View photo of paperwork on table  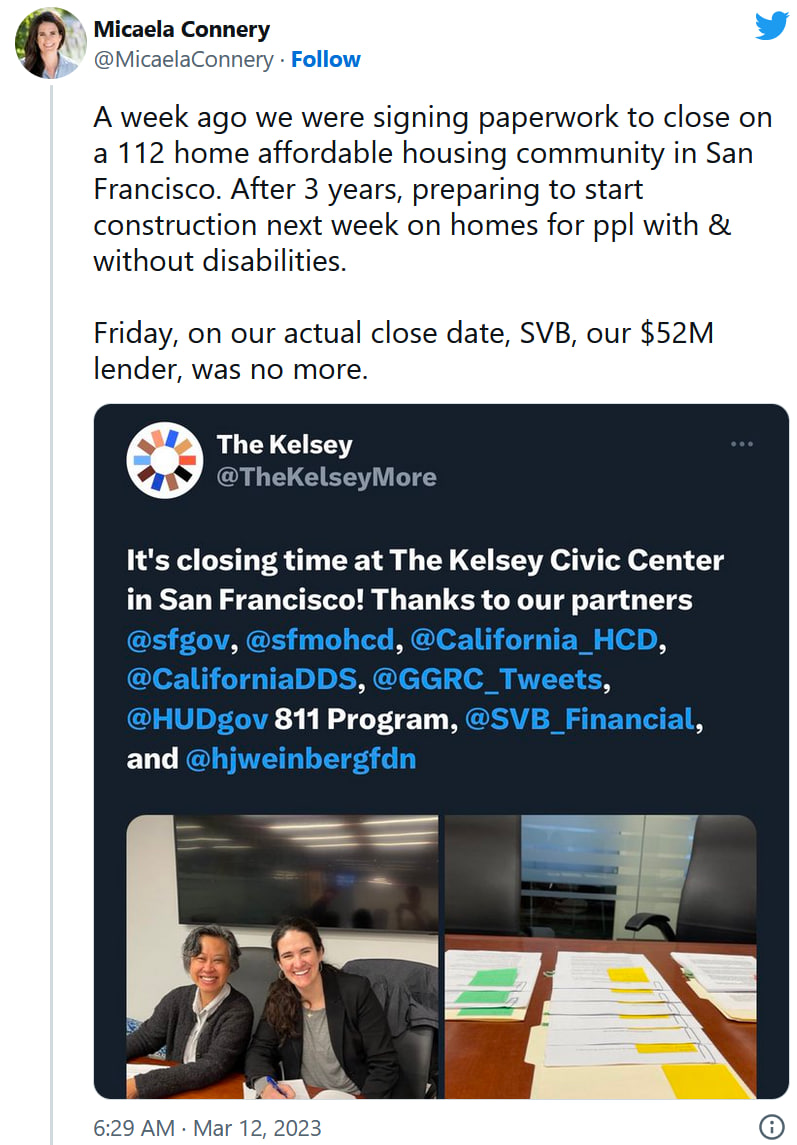pyautogui.click(x=600, y=956)
